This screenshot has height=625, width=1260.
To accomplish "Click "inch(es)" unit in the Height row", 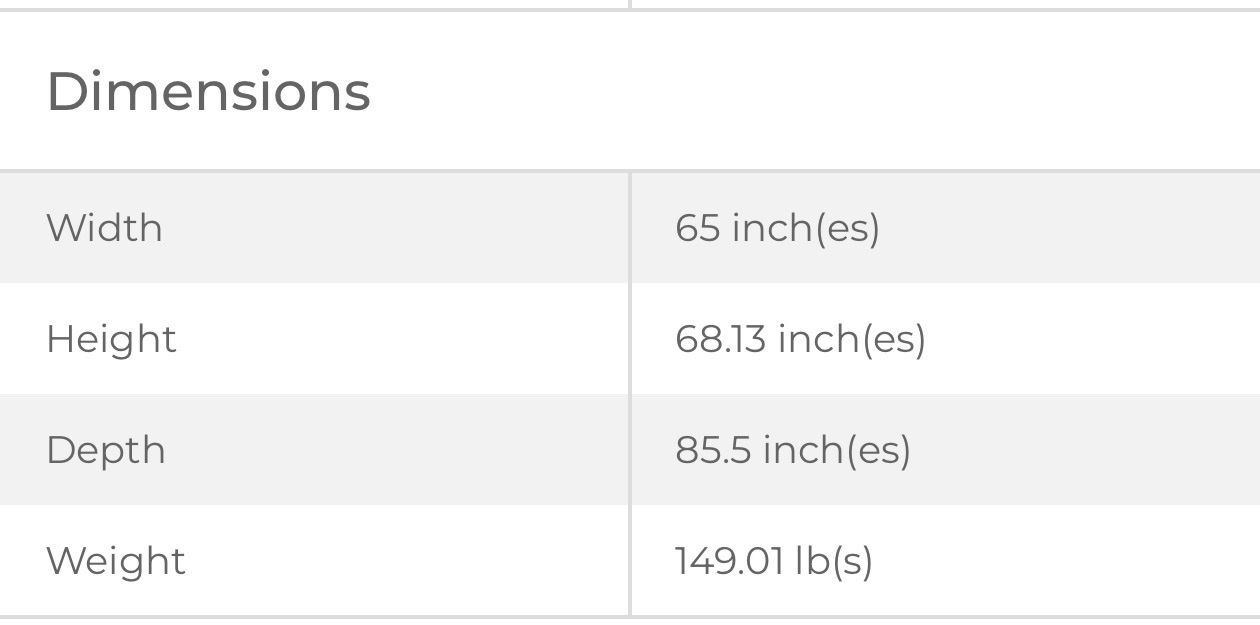I will tap(852, 340).
